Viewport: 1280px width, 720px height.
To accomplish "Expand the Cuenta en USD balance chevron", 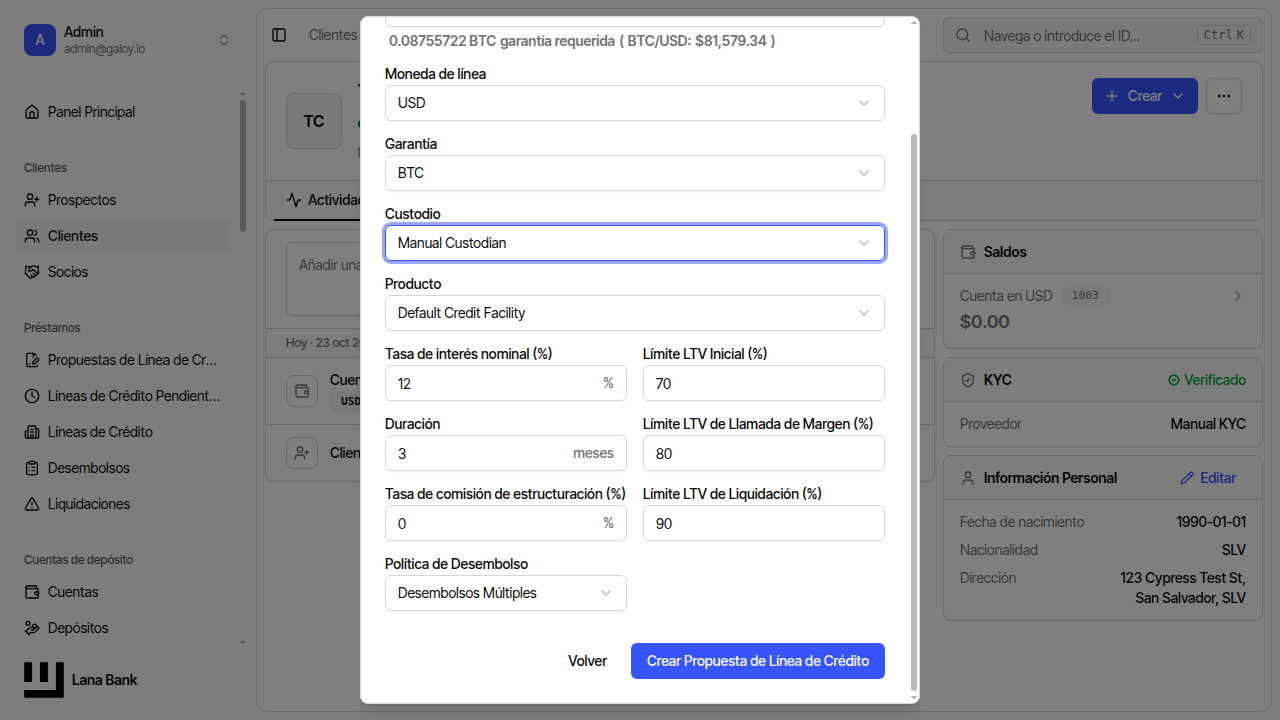I will (1238, 296).
